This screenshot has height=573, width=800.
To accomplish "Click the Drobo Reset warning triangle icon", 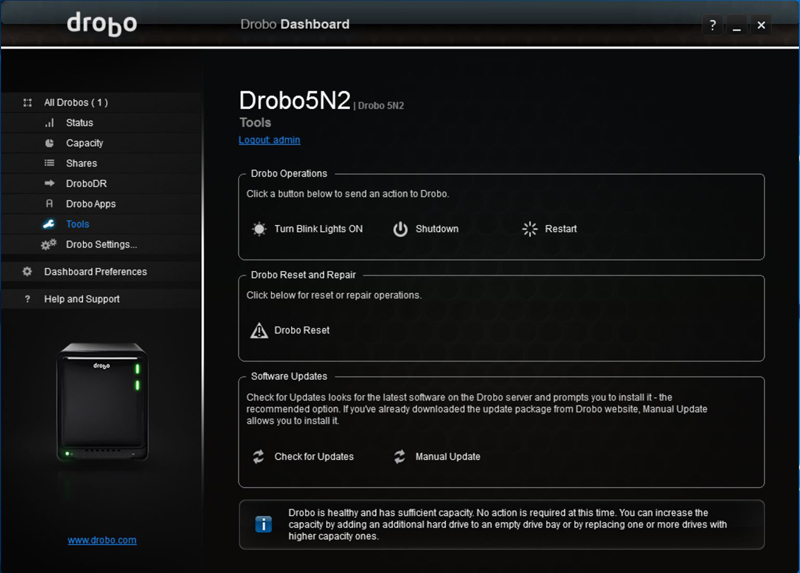I will [x=259, y=331].
